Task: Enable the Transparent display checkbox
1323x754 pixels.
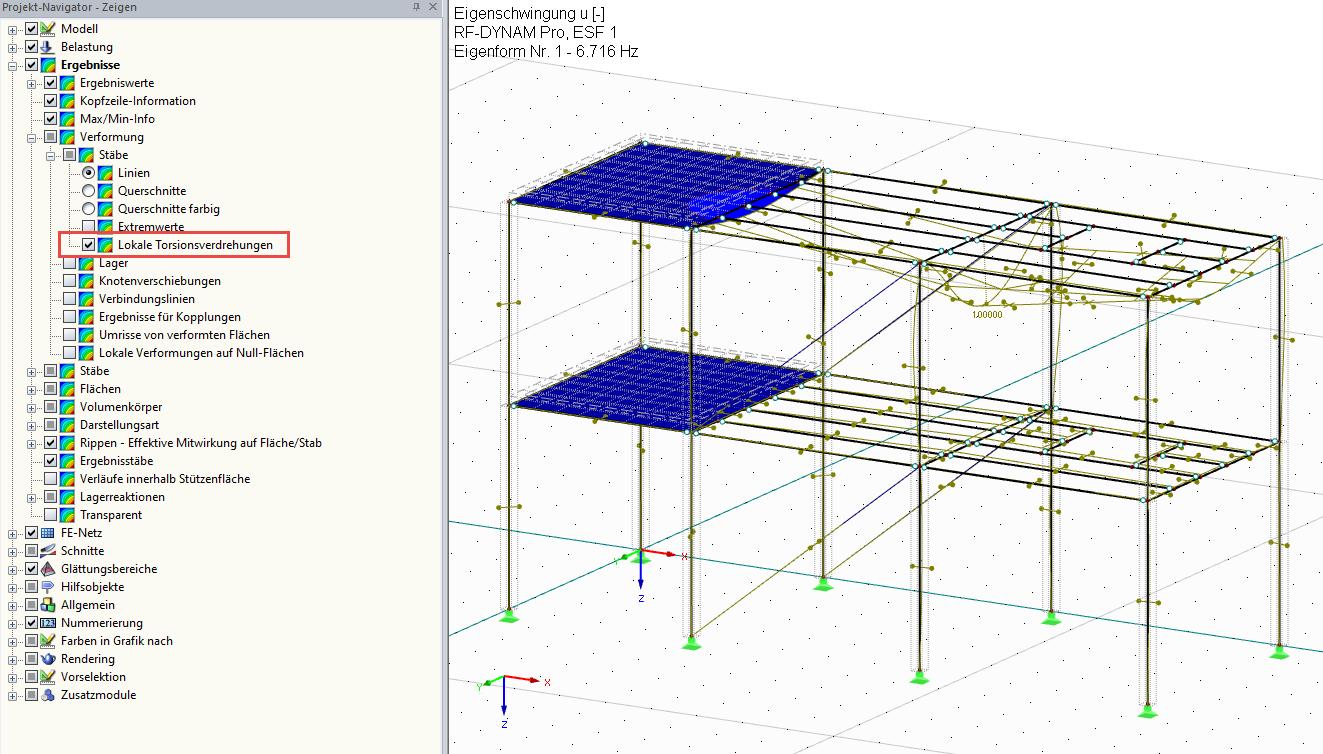Action: (50, 514)
